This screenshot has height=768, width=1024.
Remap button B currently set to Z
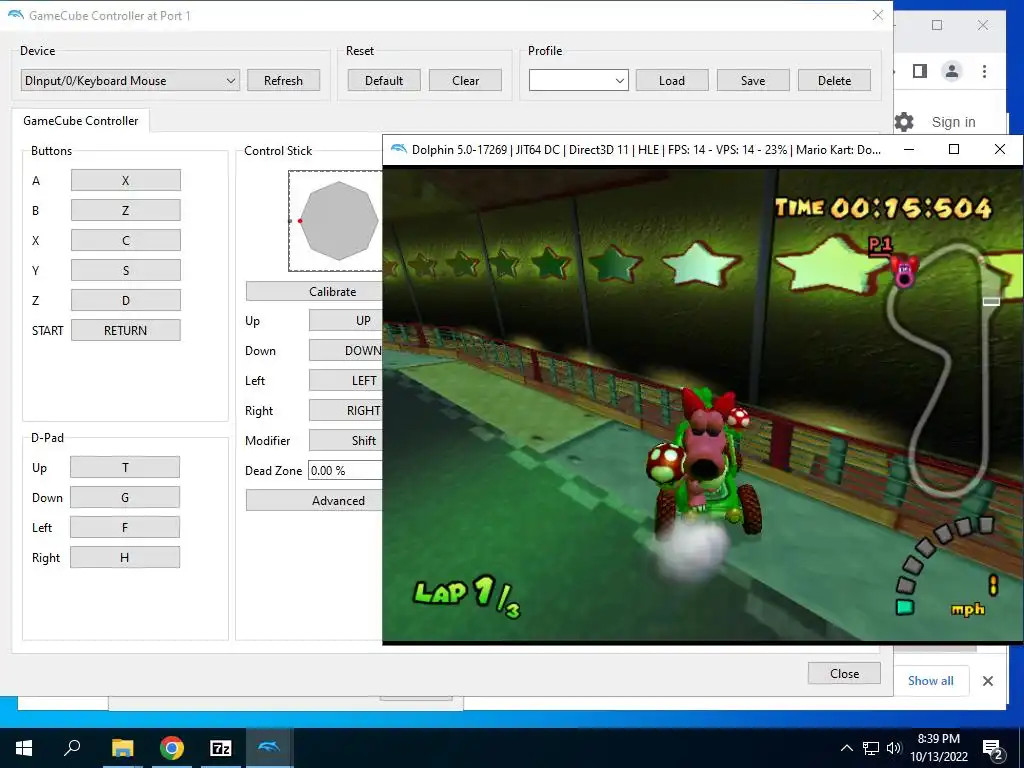coord(125,210)
